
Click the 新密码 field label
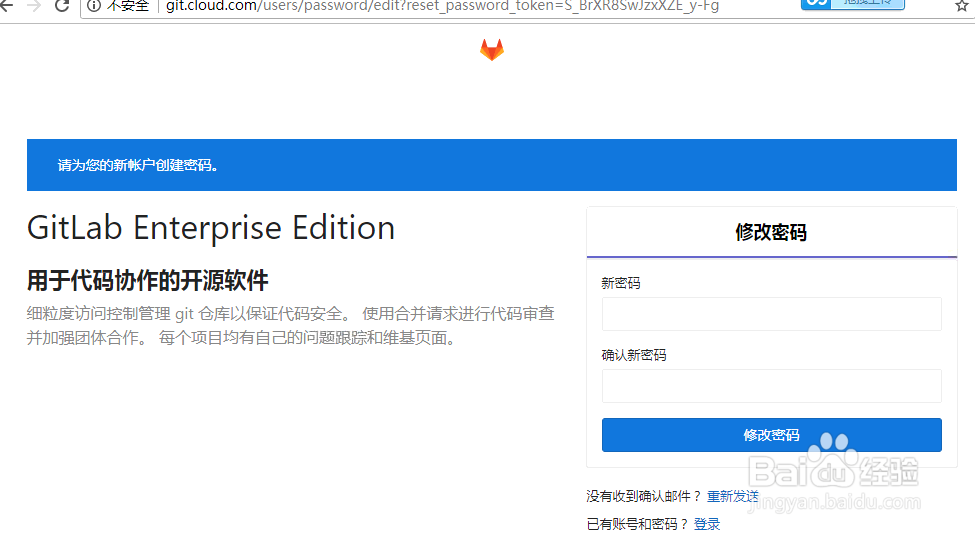pos(621,283)
